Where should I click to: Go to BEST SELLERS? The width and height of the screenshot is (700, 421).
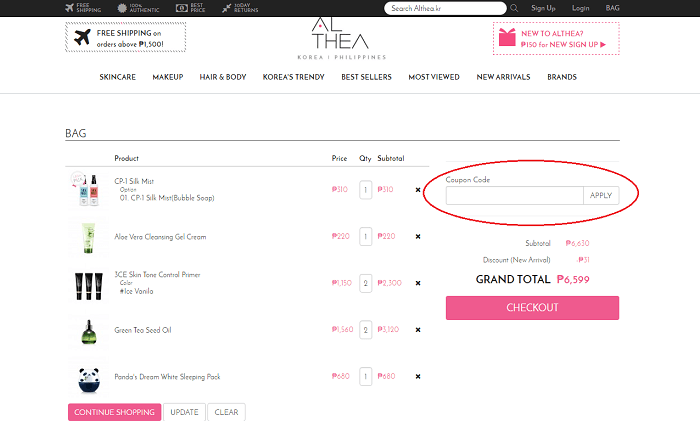pos(366,77)
